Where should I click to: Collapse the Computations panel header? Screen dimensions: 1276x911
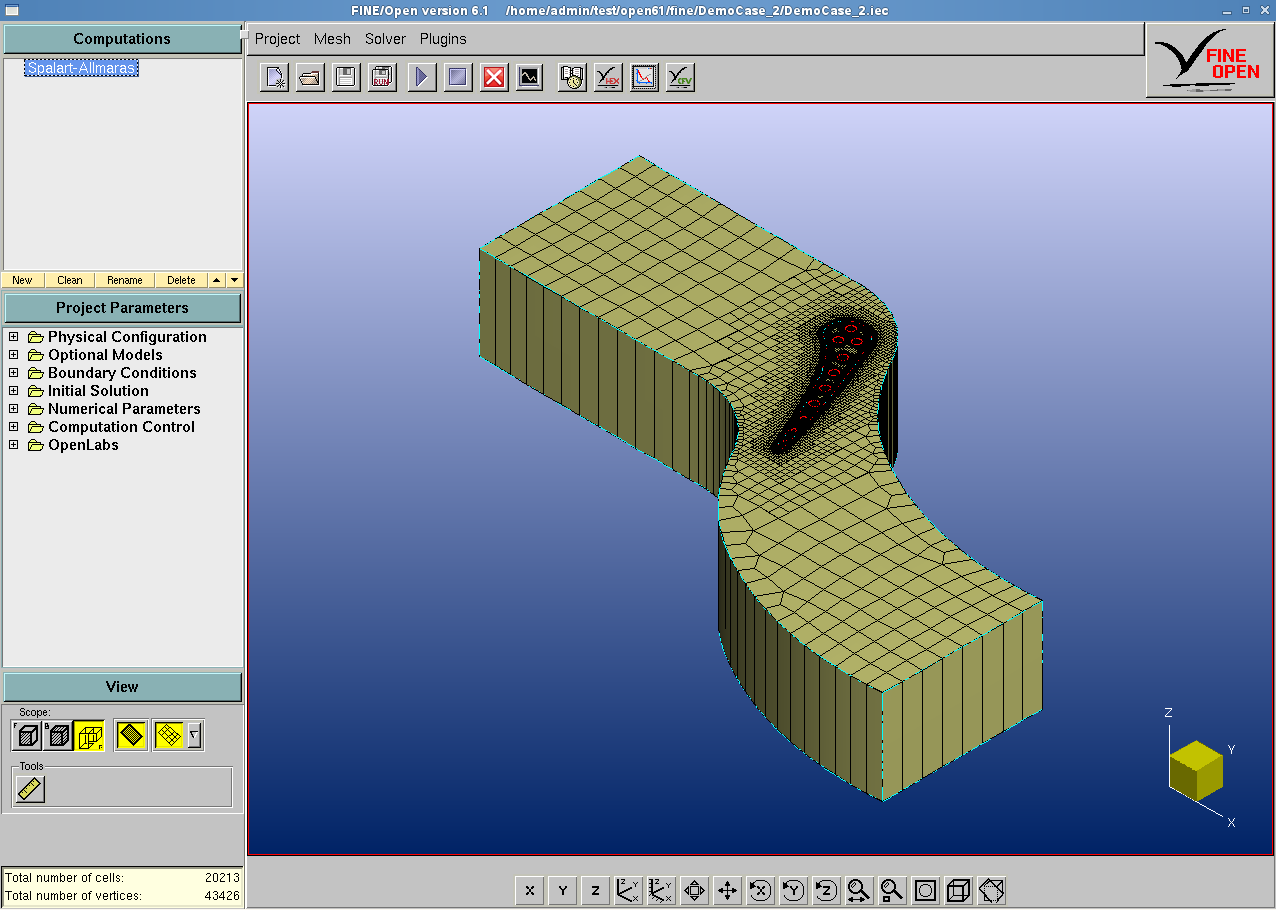click(x=122, y=39)
